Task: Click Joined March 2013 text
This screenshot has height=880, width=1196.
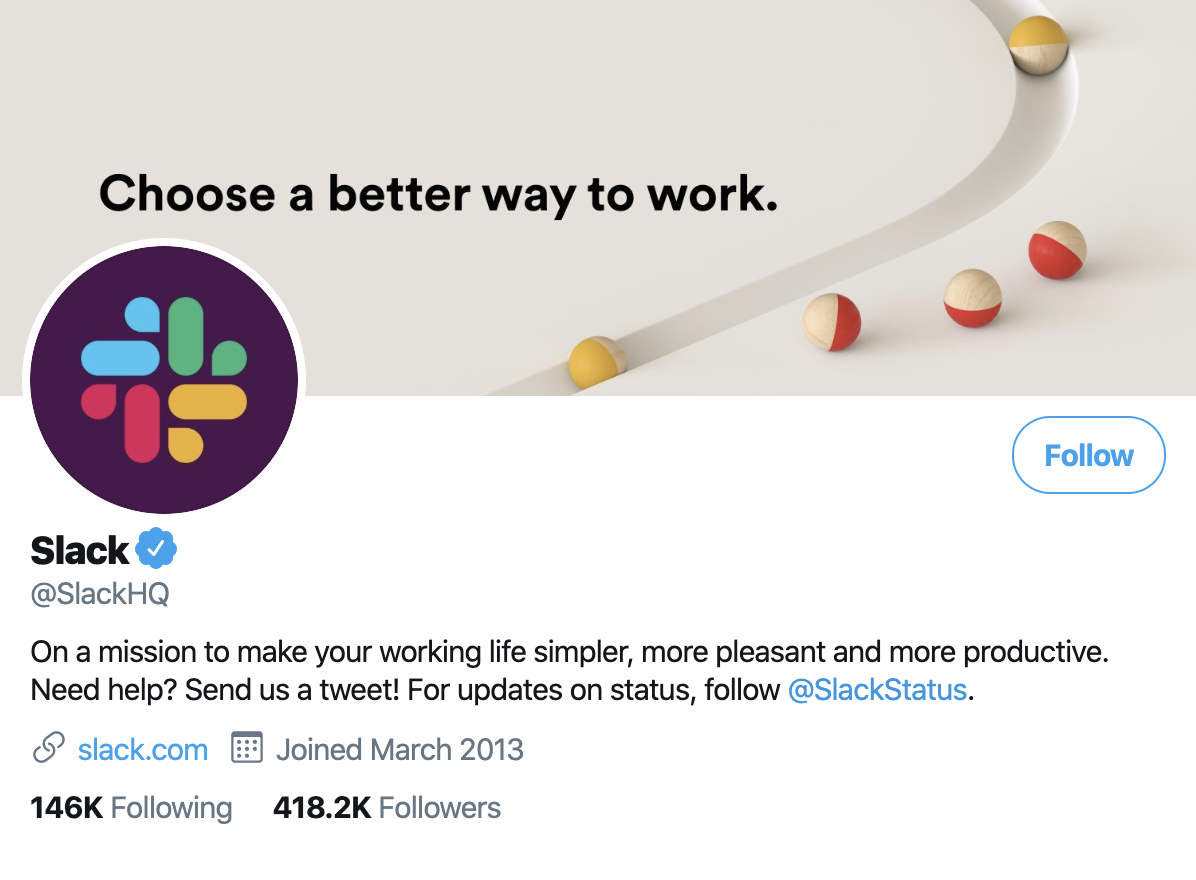Action: click(399, 748)
